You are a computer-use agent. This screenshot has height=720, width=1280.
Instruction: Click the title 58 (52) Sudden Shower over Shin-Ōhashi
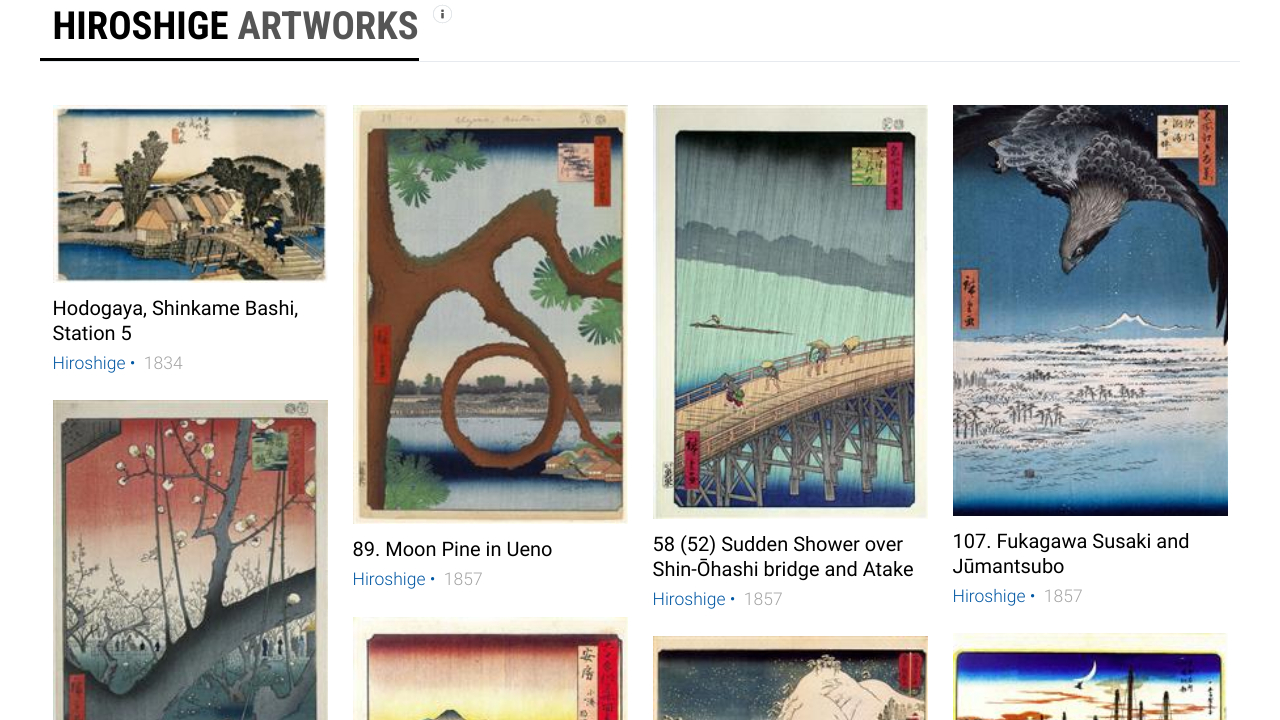point(783,557)
